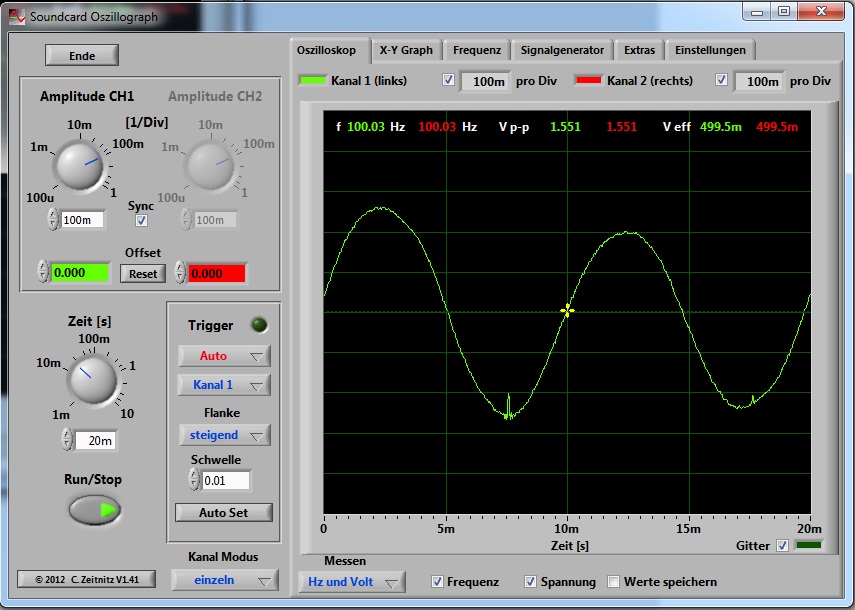855x610 pixels.
Task: Click the green 100.03 Hz frequency reading
Action: click(x=366, y=127)
